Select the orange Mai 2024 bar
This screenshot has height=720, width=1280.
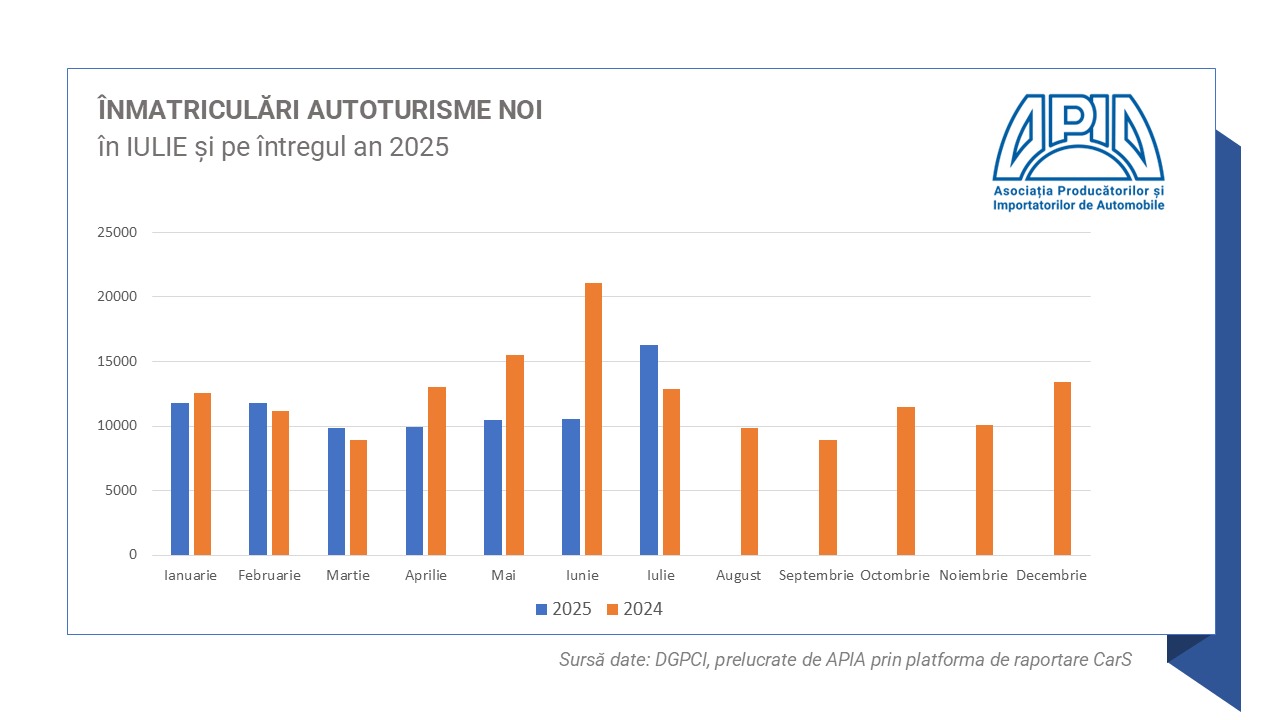(x=515, y=455)
